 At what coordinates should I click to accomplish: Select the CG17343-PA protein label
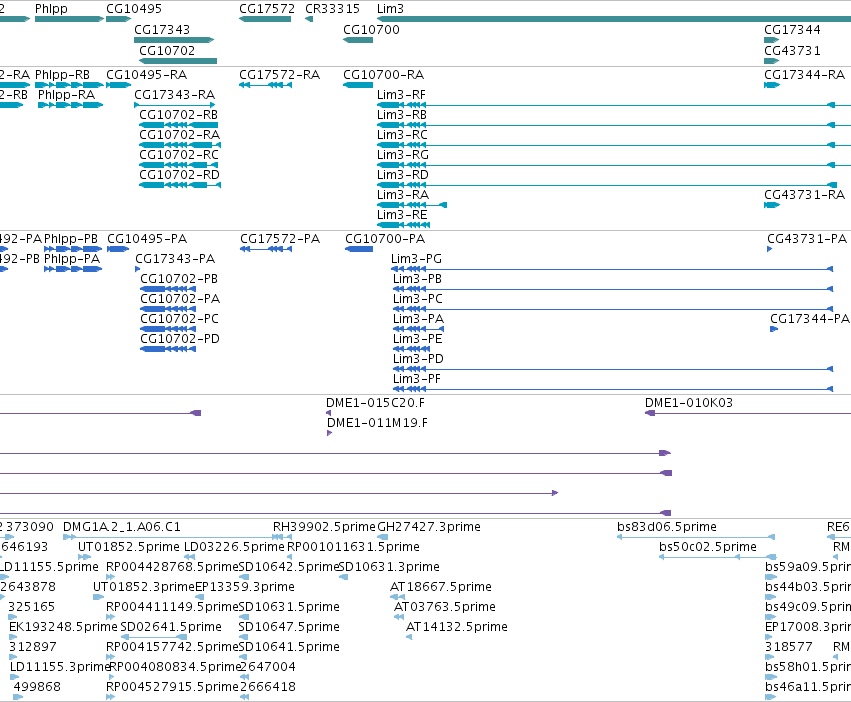(175, 259)
